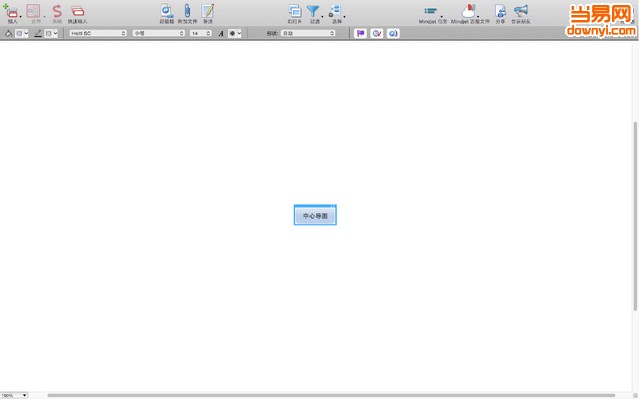The height and width of the screenshot is (400, 640).
Task: Open Quick Input (快速输入) tool
Action: pyautogui.click(x=77, y=11)
